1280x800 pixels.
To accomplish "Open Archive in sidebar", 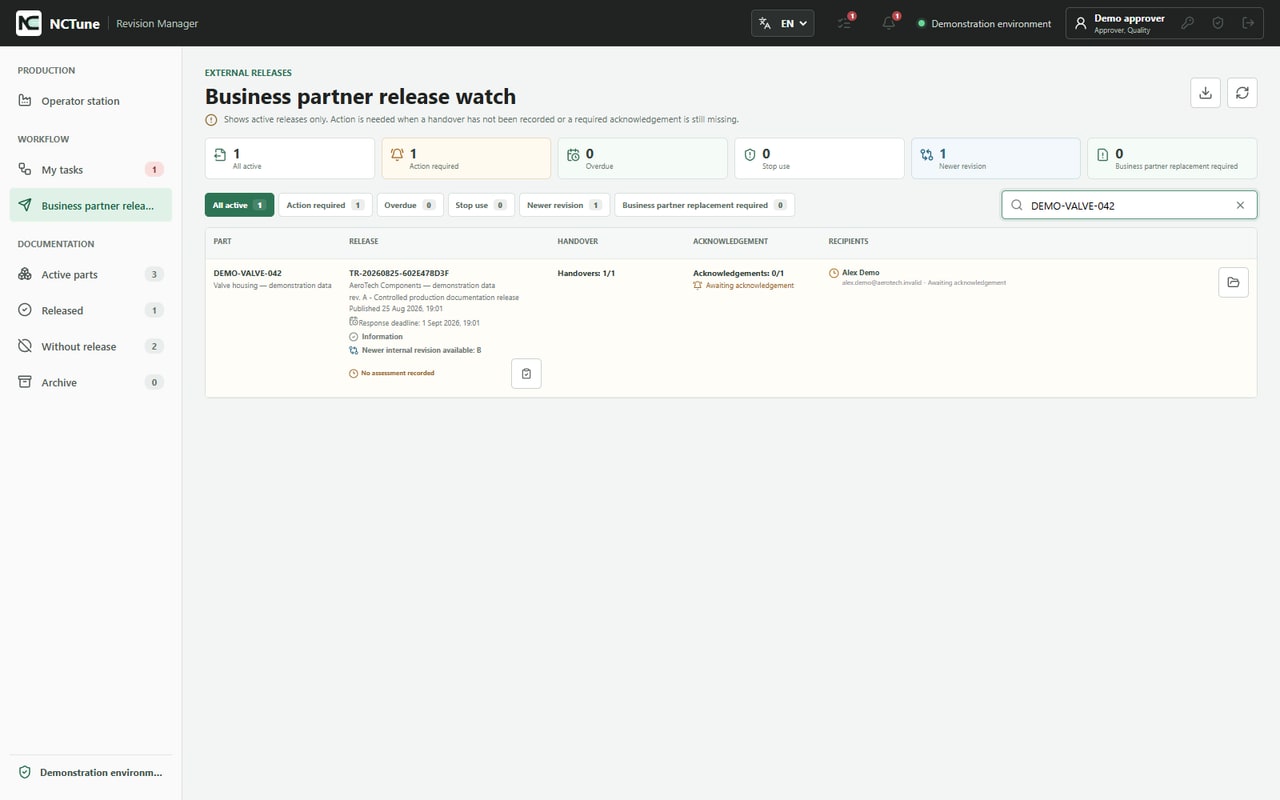I will (91, 383).
